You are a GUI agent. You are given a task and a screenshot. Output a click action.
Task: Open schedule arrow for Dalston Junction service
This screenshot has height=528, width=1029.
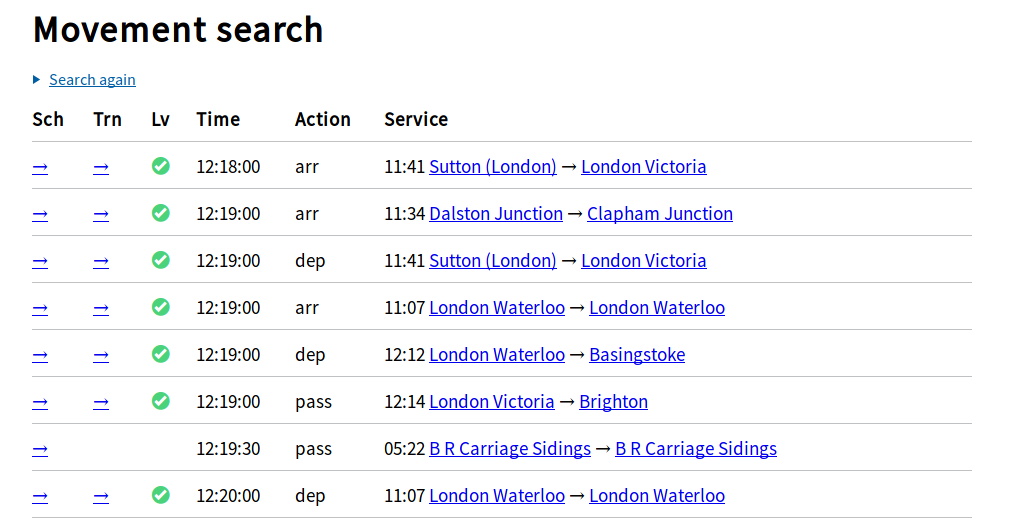(40, 214)
